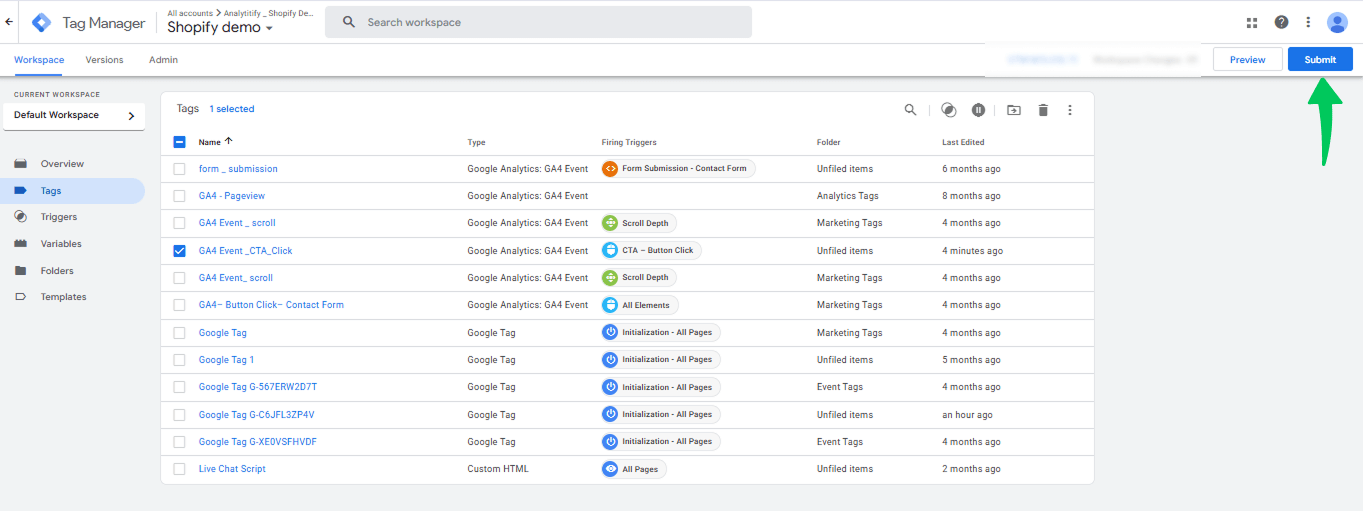This screenshot has height=511, width=1363.
Task: Uncheck the GA4 Event _CTA_Click row
Action: point(180,251)
